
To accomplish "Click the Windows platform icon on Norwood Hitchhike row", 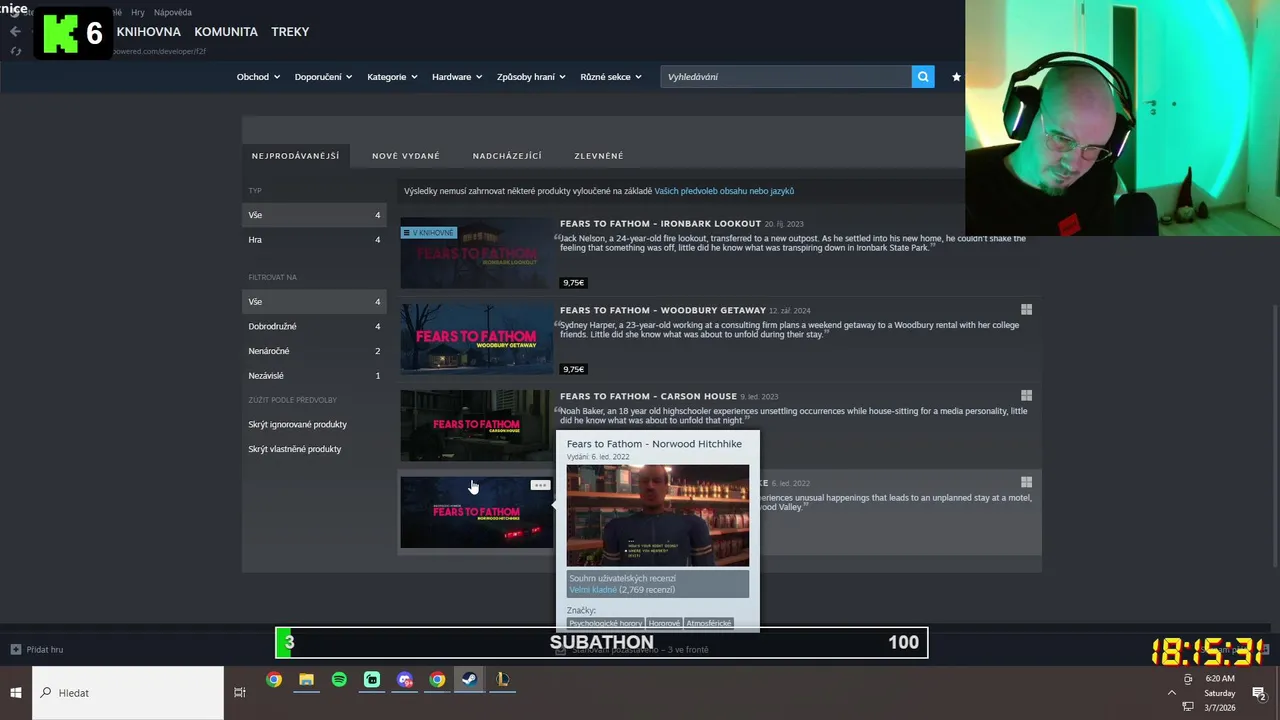I will point(1026,482).
